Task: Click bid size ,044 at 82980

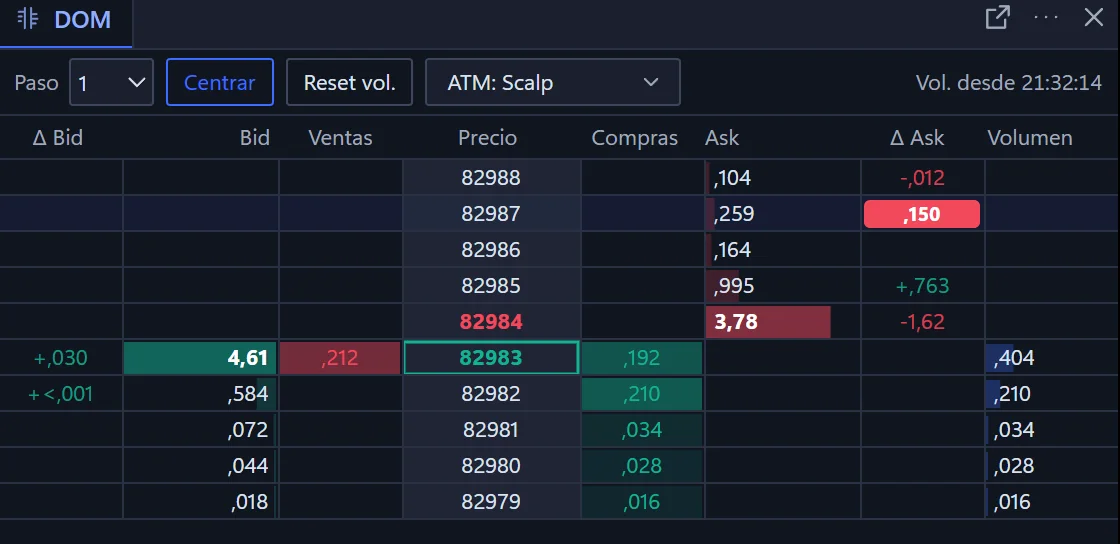Action: point(248,466)
